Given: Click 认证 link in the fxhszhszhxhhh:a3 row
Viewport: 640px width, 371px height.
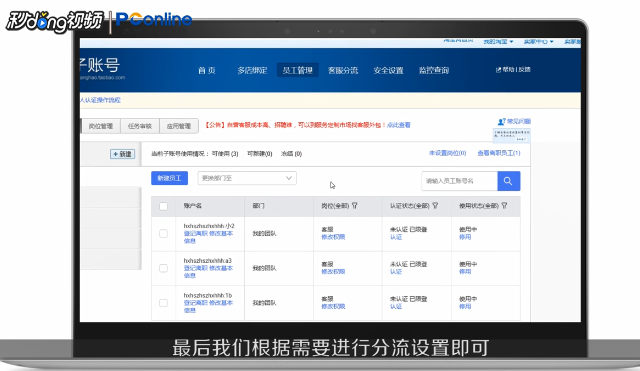Looking at the screenshot, I should click(396, 272).
